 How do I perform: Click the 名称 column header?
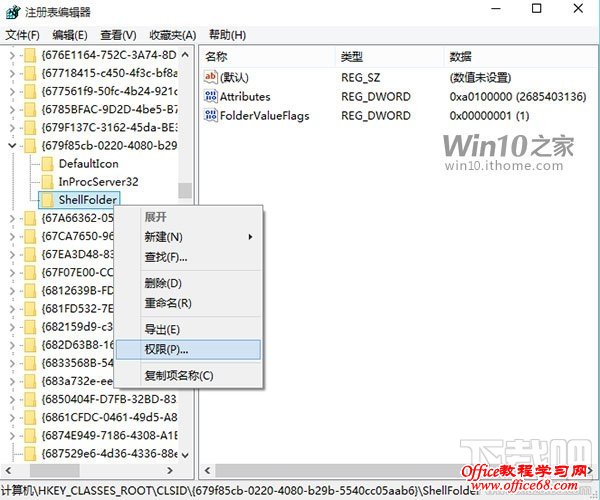267,57
